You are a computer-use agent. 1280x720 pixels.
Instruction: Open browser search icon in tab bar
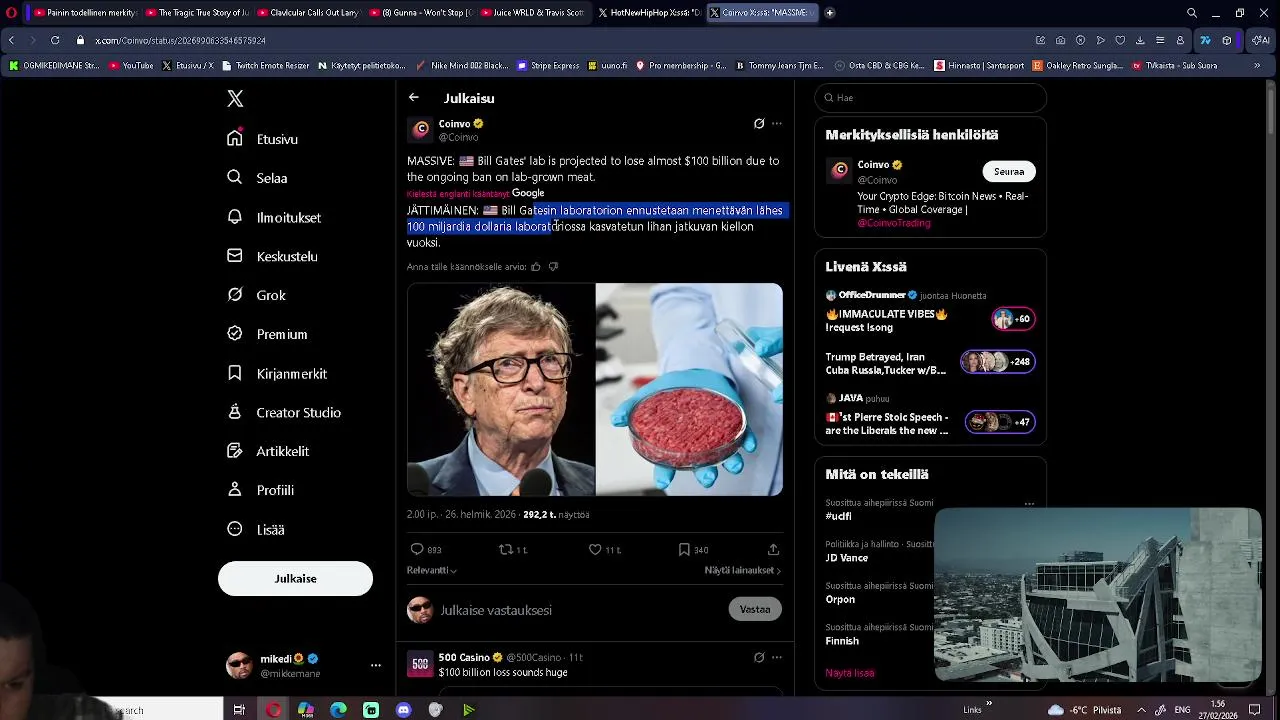click(1192, 13)
